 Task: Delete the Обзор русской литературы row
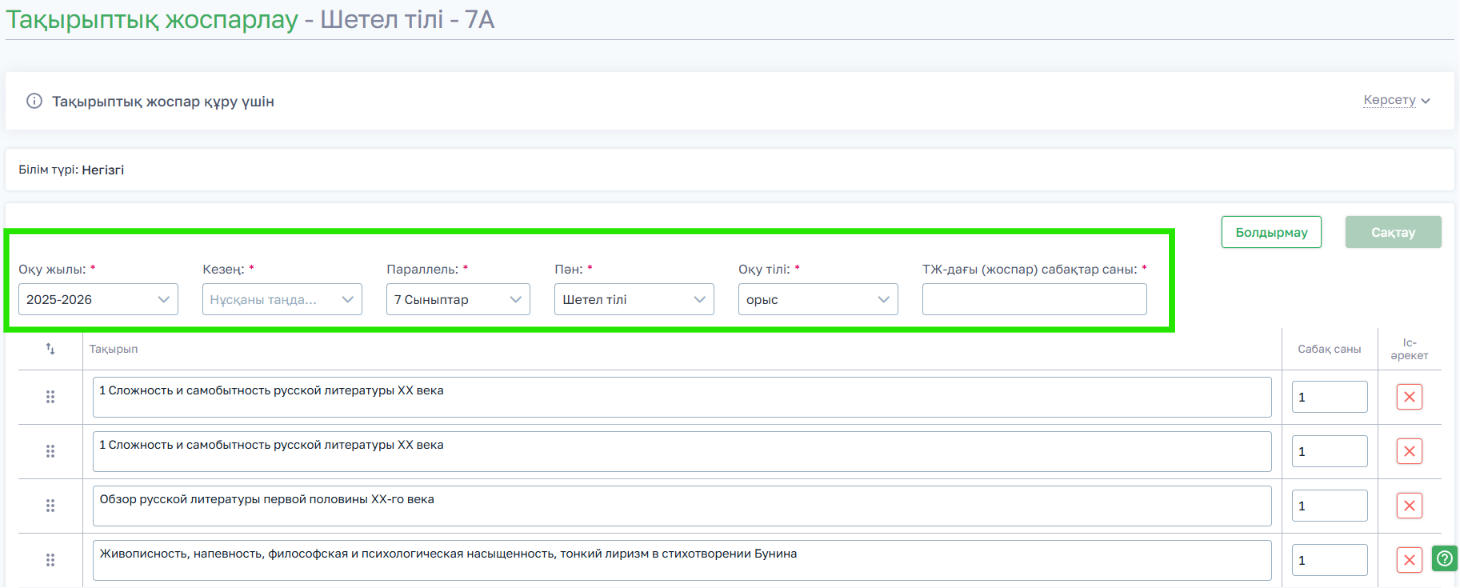pyautogui.click(x=1410, y=506)
